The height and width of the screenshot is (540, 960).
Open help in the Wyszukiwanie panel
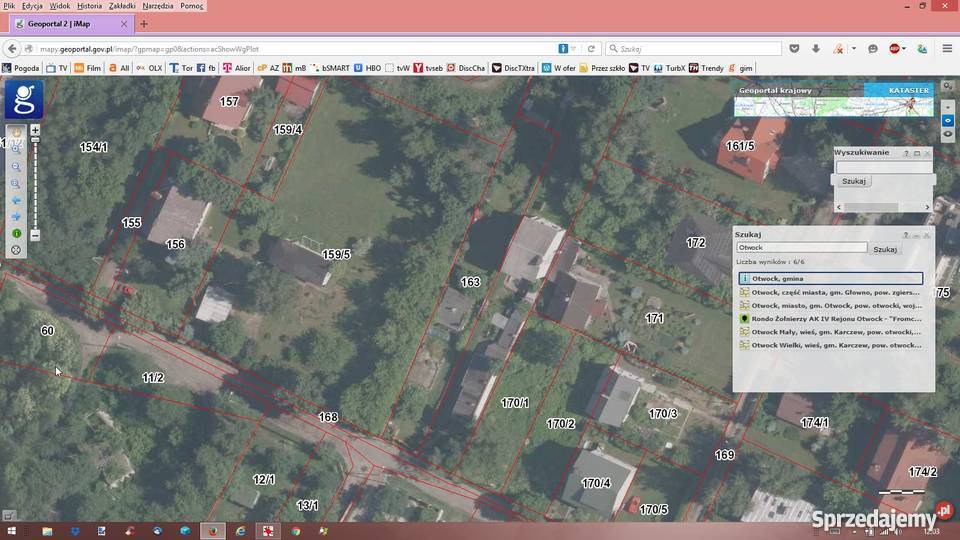pos(906,153)
